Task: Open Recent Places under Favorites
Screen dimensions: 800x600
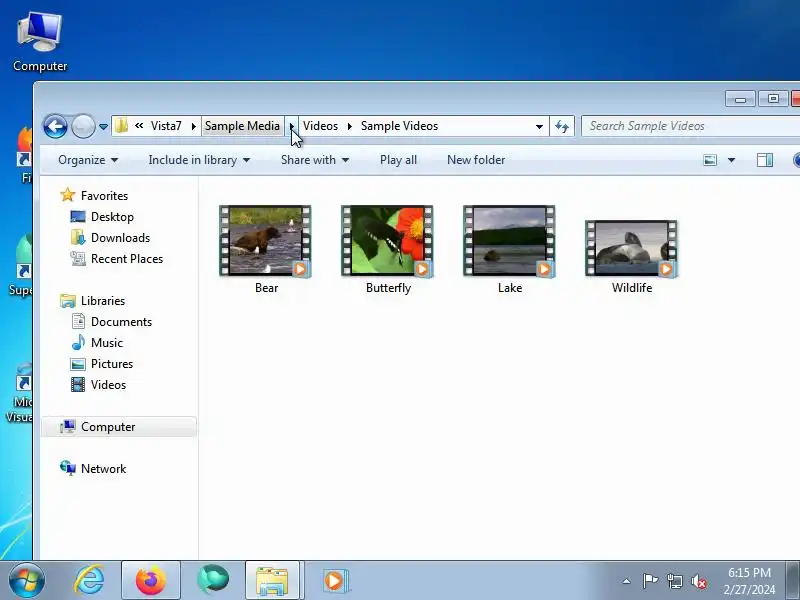Action: tap(127, 259)
